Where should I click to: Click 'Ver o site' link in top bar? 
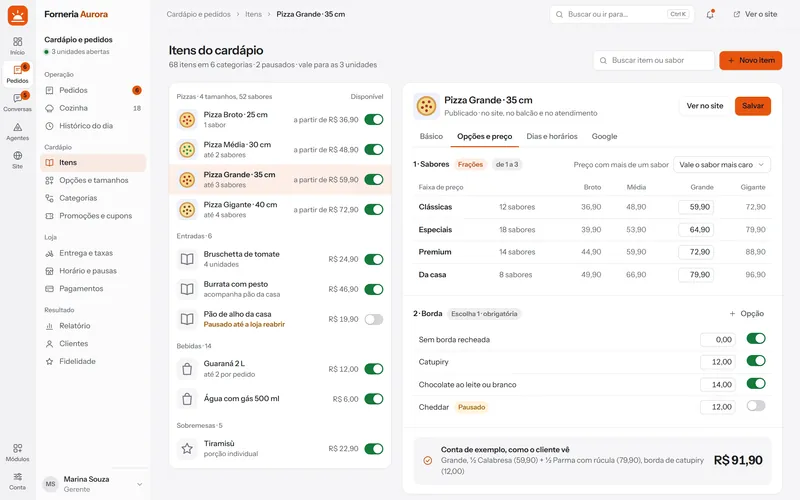click(x=755, y=14)
